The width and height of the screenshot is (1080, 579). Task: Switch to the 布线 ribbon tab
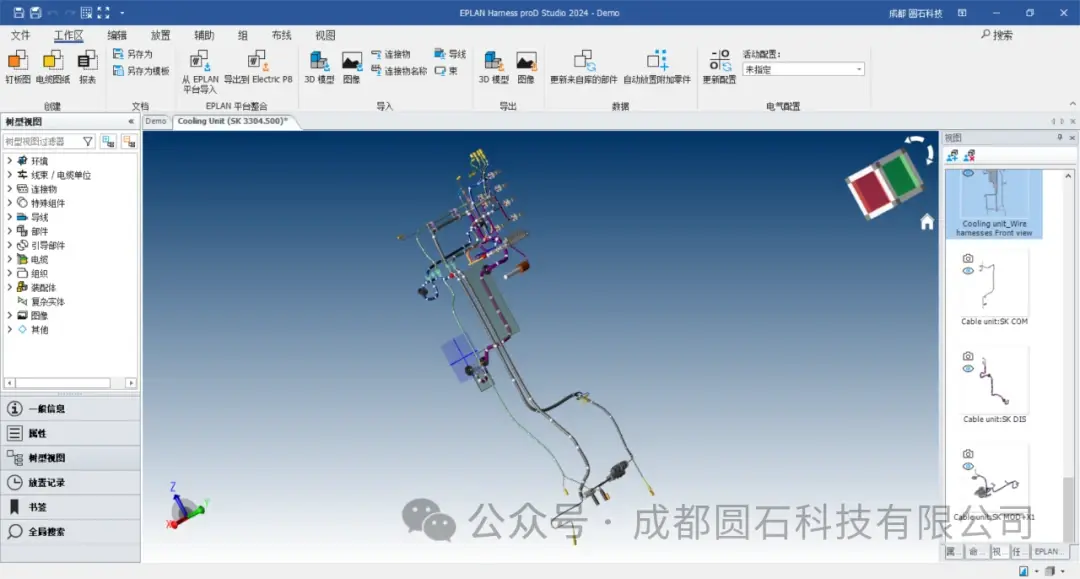(282, 35)
